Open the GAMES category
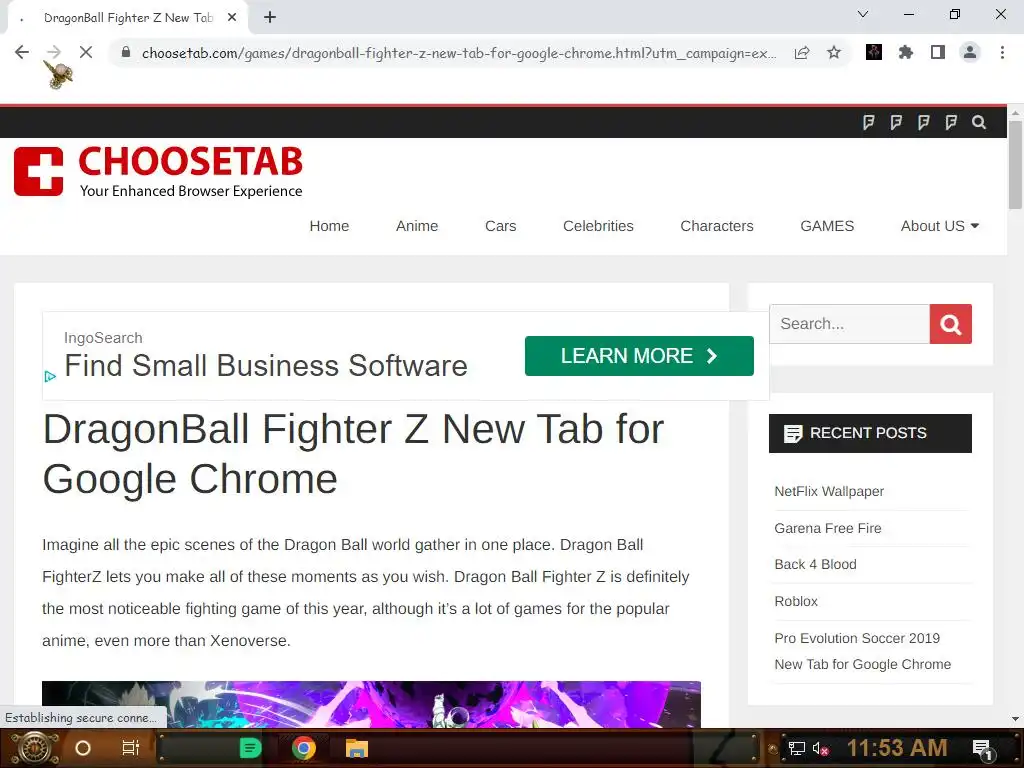The width and height of the screenshot is (1024, 768). click(827, 226)
